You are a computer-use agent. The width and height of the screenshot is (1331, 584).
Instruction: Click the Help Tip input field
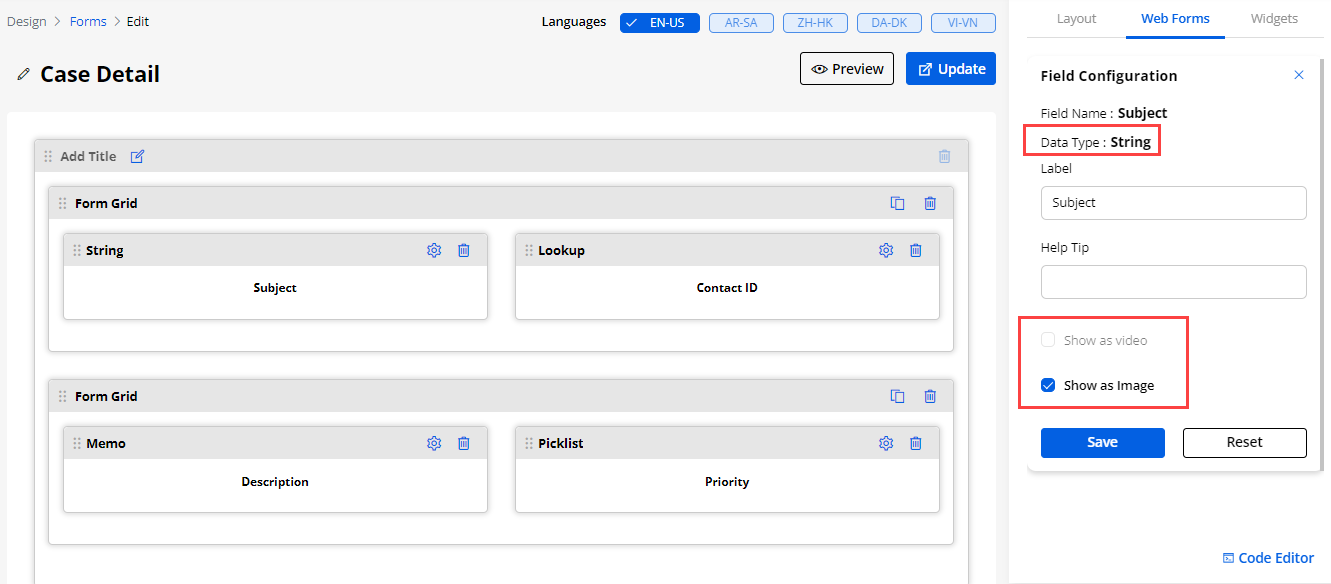[1173, 282]
